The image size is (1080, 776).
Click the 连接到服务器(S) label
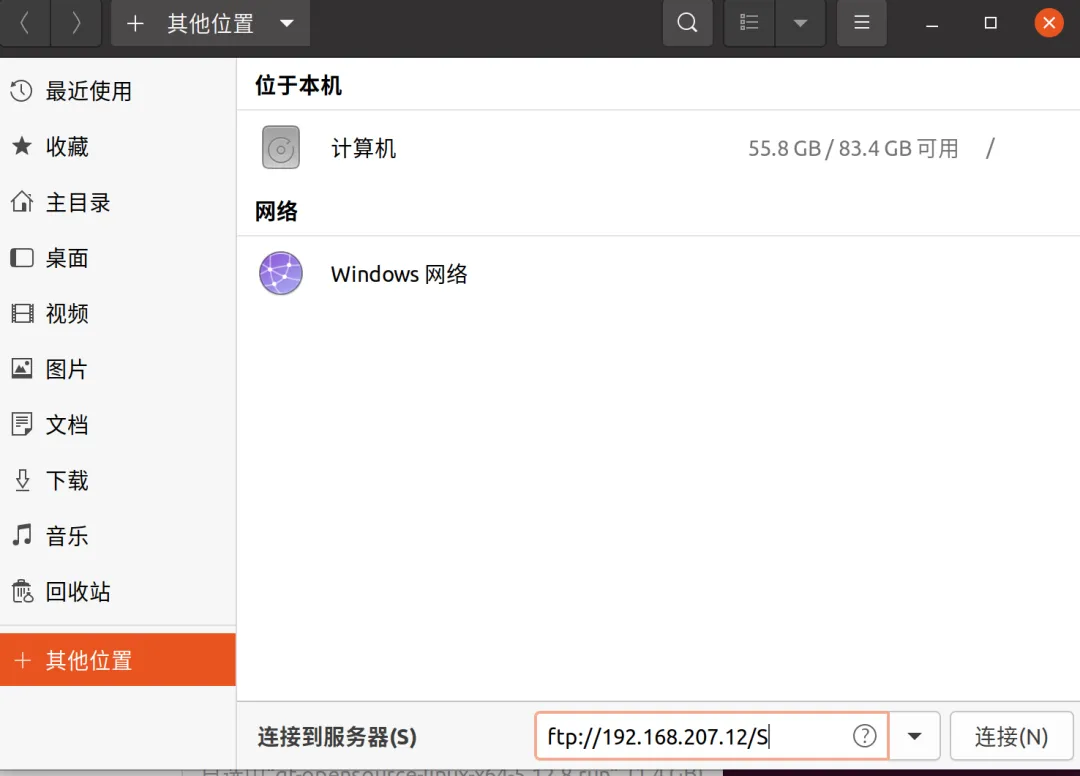338,737
